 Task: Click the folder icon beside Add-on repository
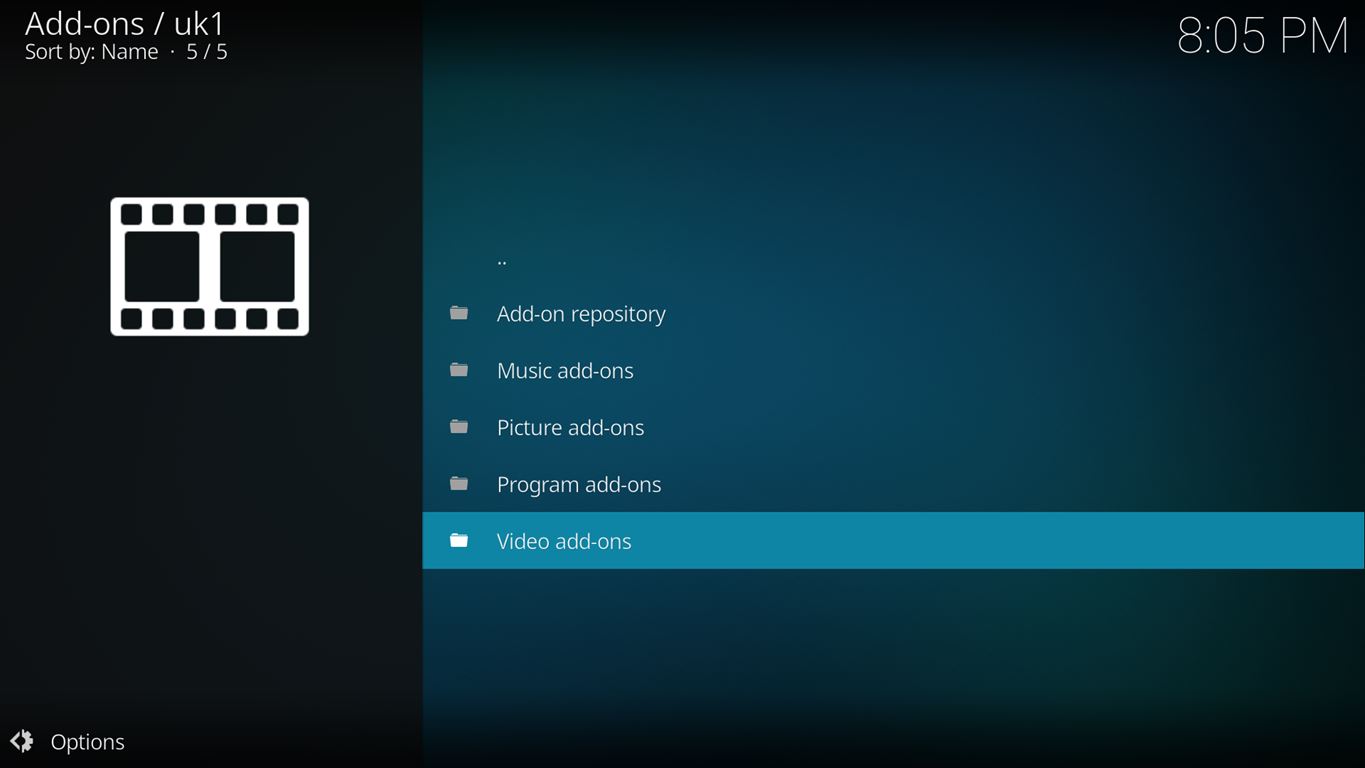(x=459, y=313)
